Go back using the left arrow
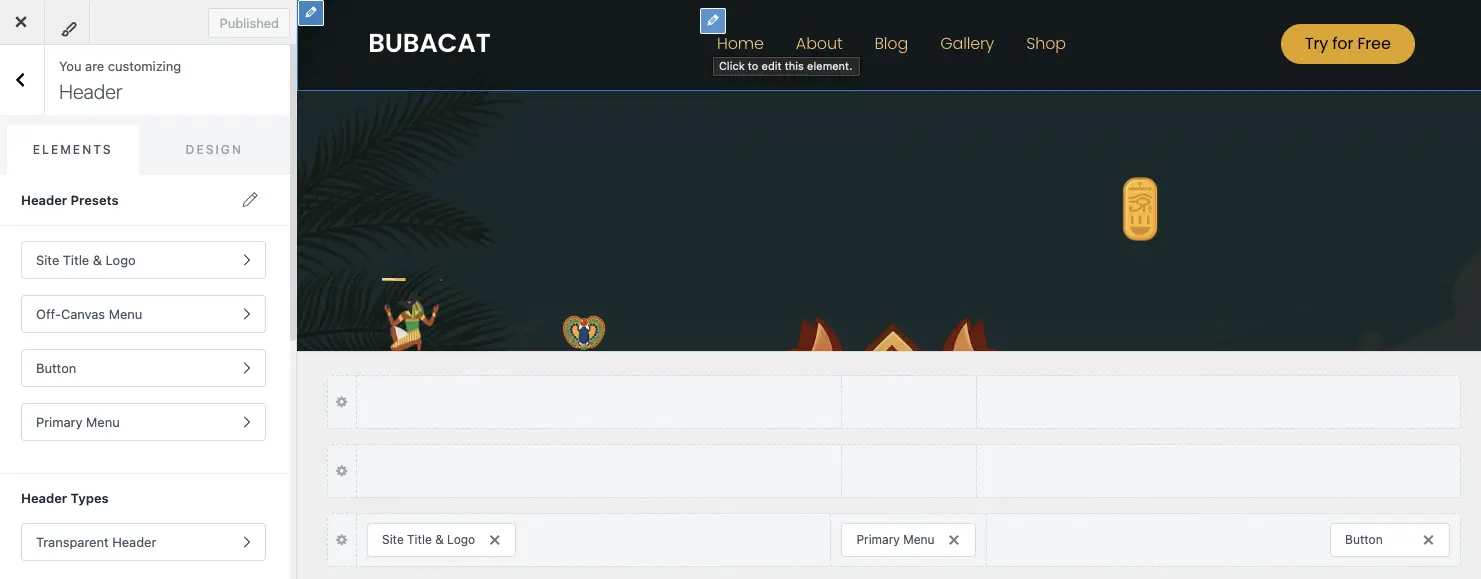Image resolution: width=1481 pixels, height=579 pixels. [x=21, y=79]
